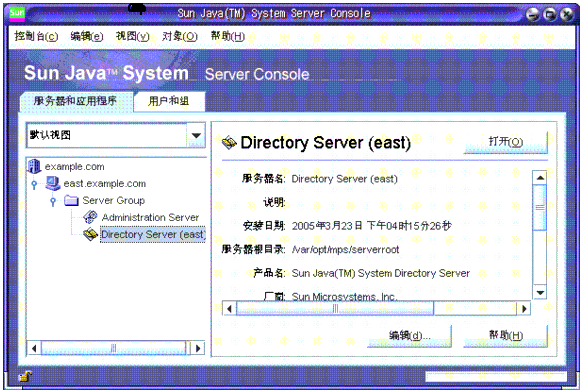Click the Server Group folder icon

tap(71, 200)
